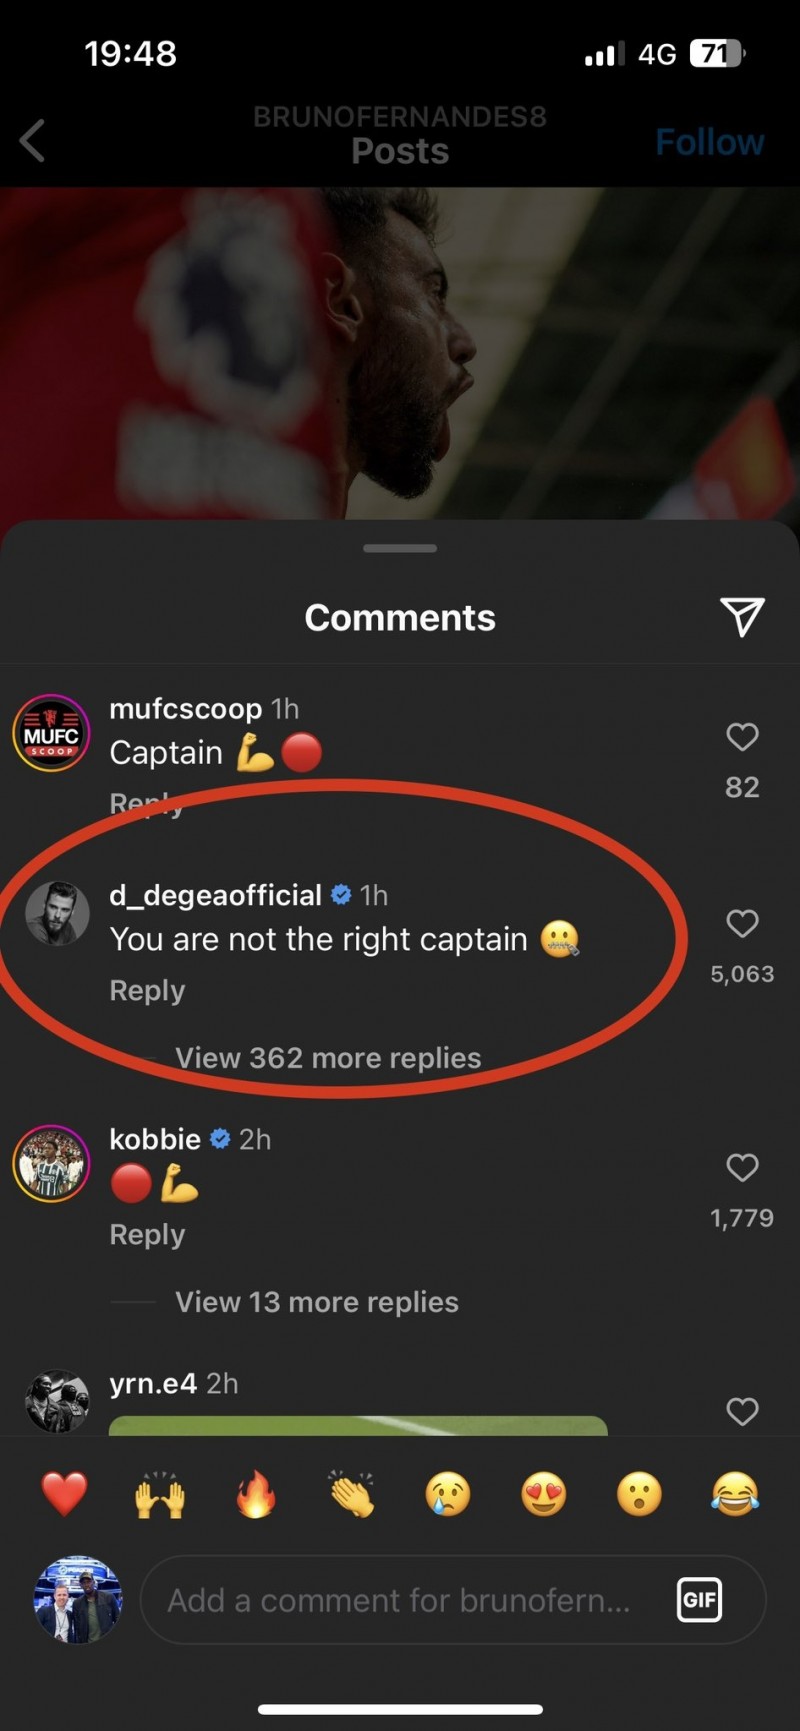Image resolution: width=800 pixels, height=1731 pixels.
Task: Expand View 362 more replies
Action: click(328, 1058)
